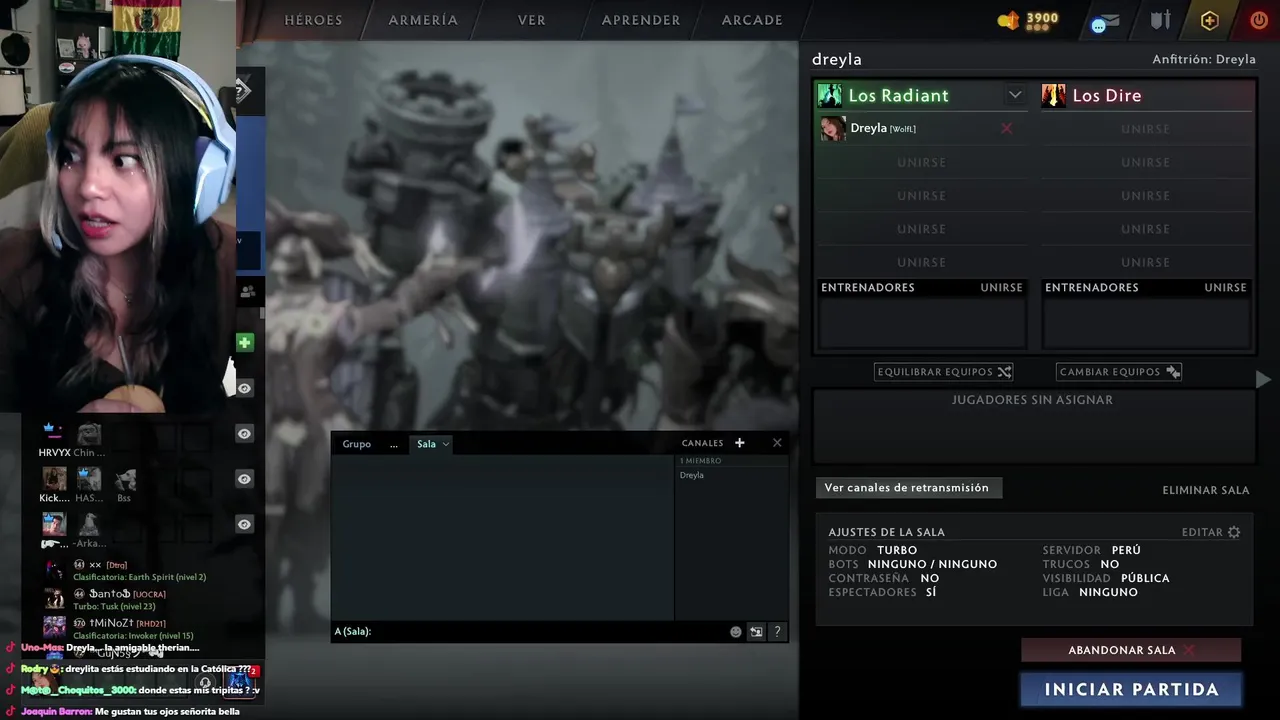This screenshot has width=1280, height=720.
Task: Toggle the eye icon beside -Arka party
Action: tap(244, 524)
